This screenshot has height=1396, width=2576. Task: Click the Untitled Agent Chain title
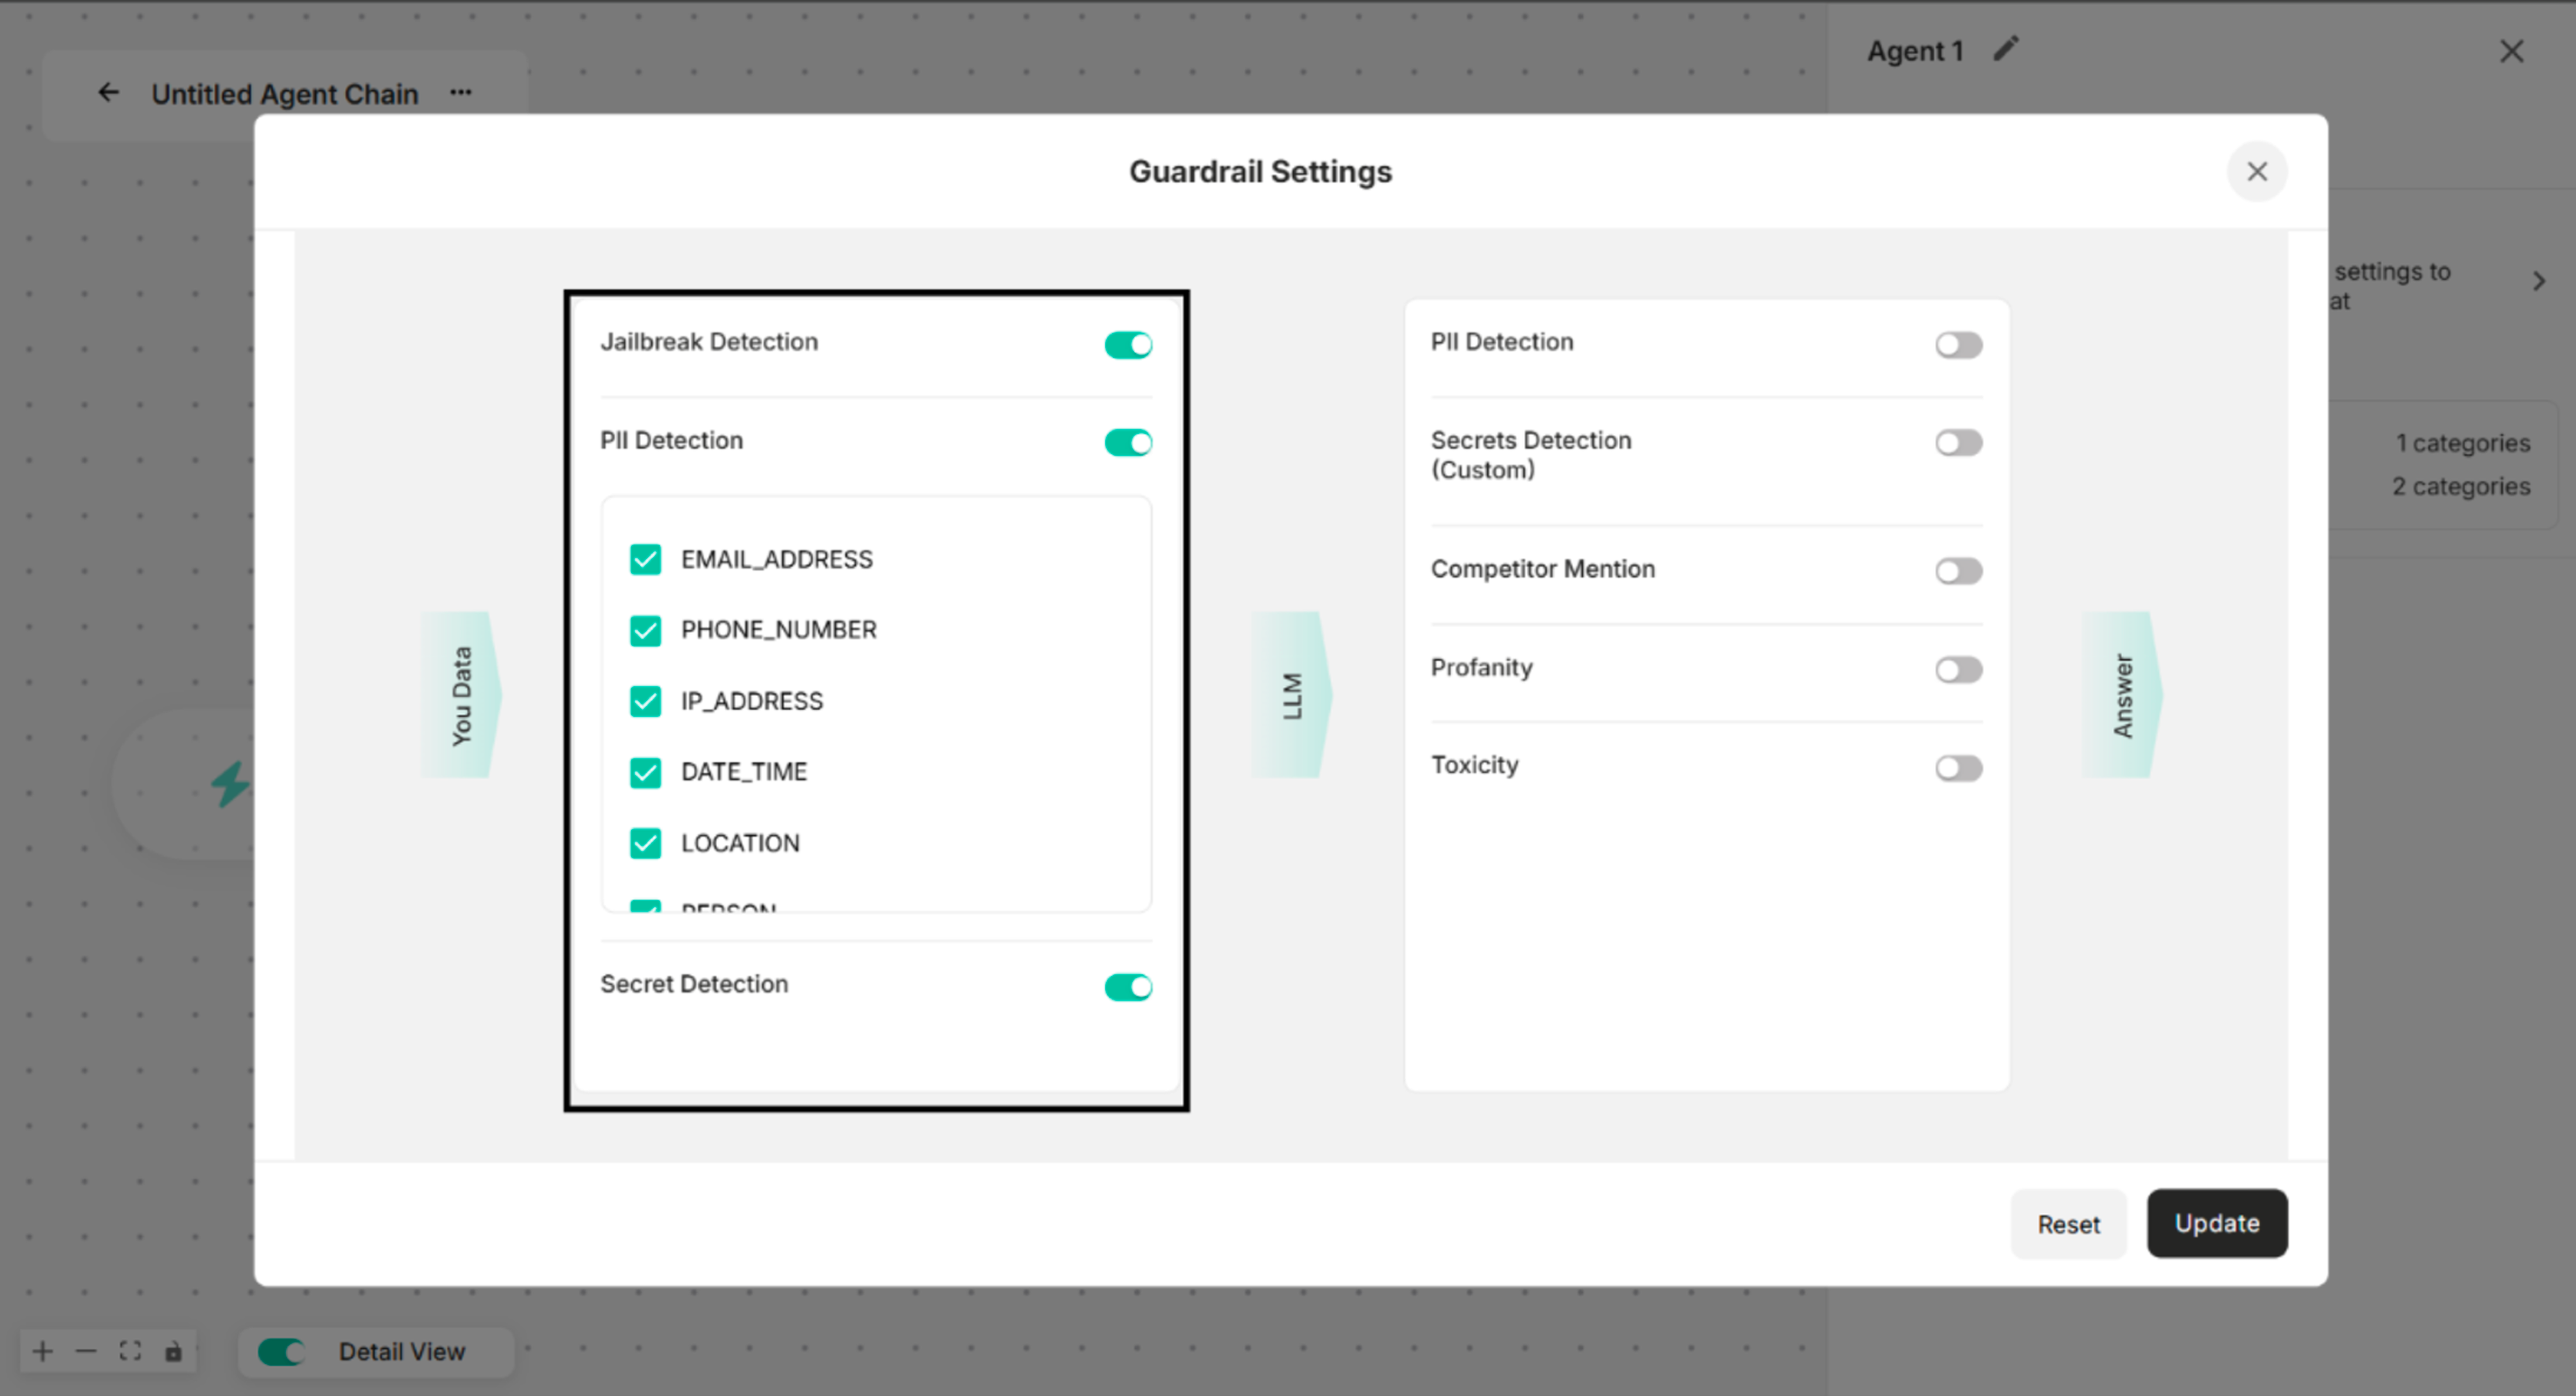point(285,94)
